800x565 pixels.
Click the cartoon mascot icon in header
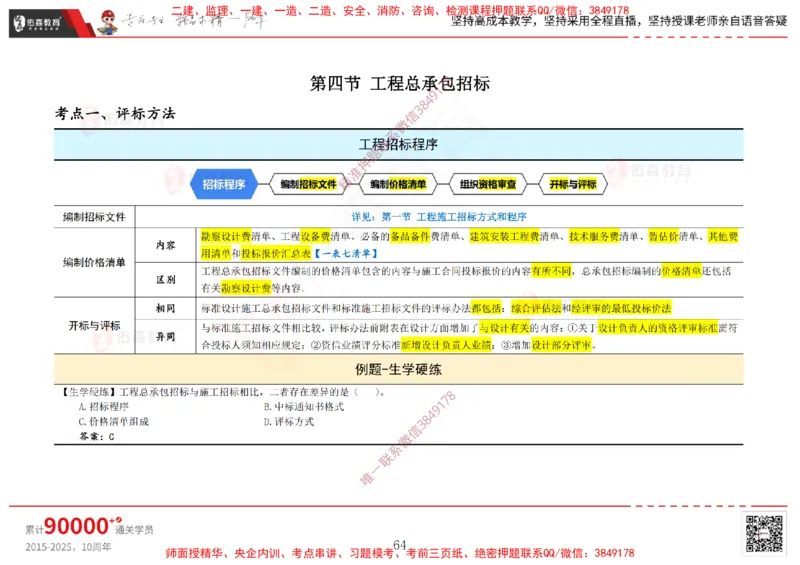[x=108, y=23]
